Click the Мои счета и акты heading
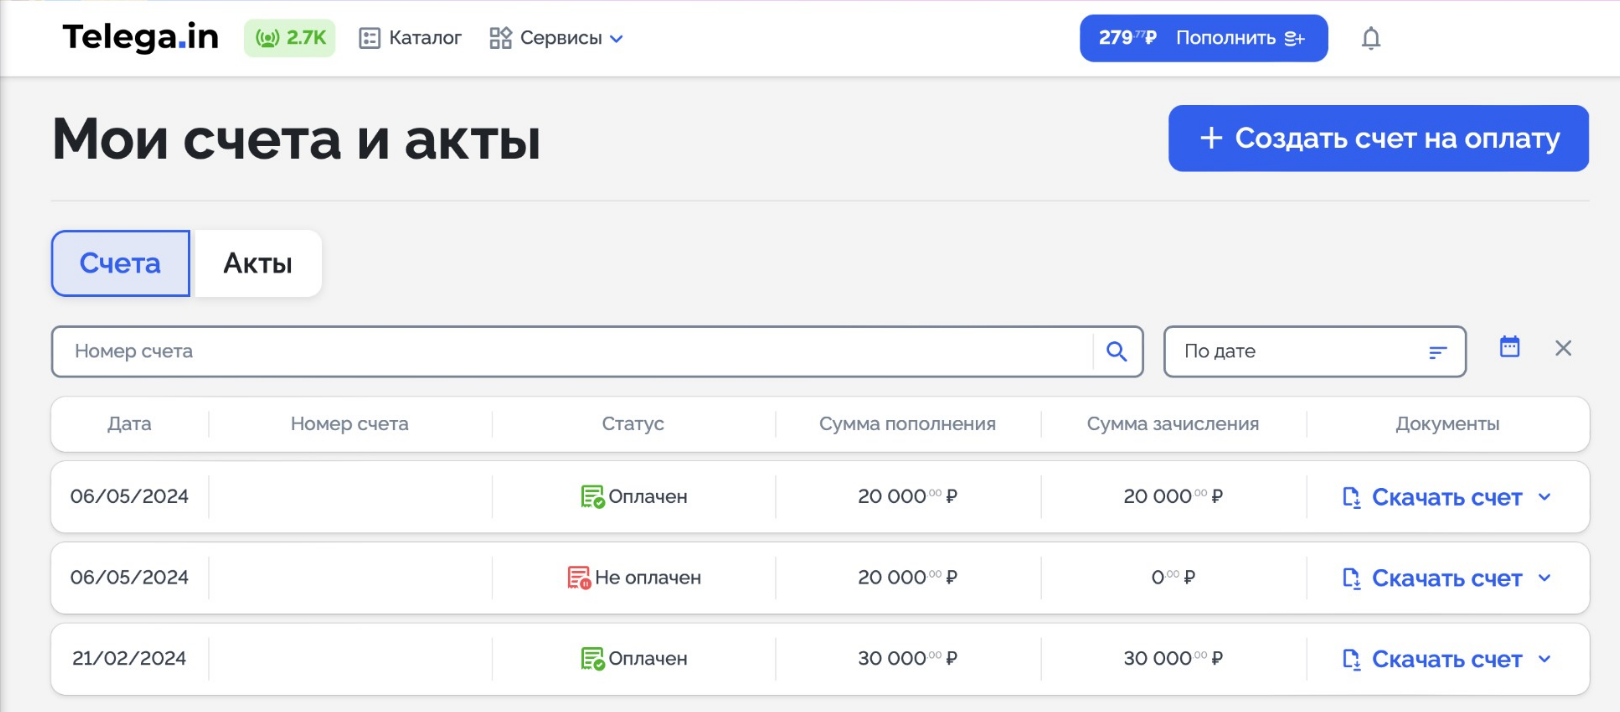The image size is (1620, 712). [296, 139]
